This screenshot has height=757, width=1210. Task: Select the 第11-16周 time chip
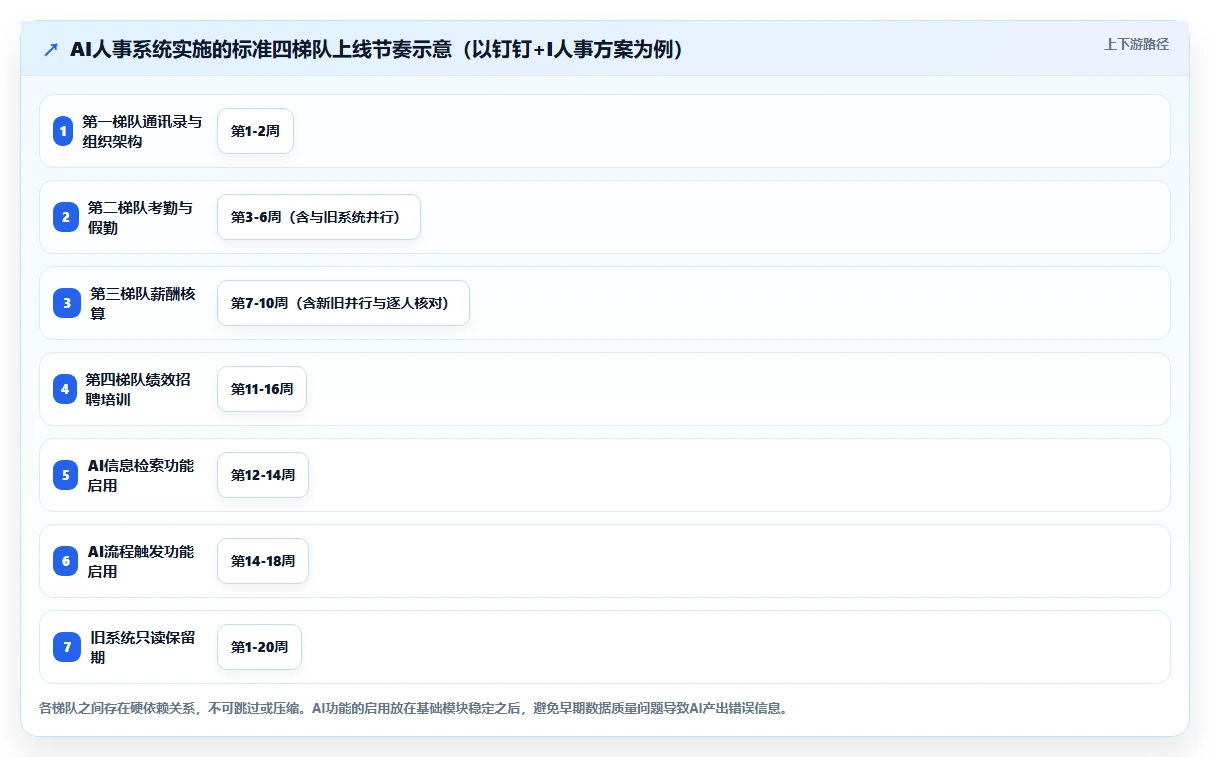click(x=262, y=389)
